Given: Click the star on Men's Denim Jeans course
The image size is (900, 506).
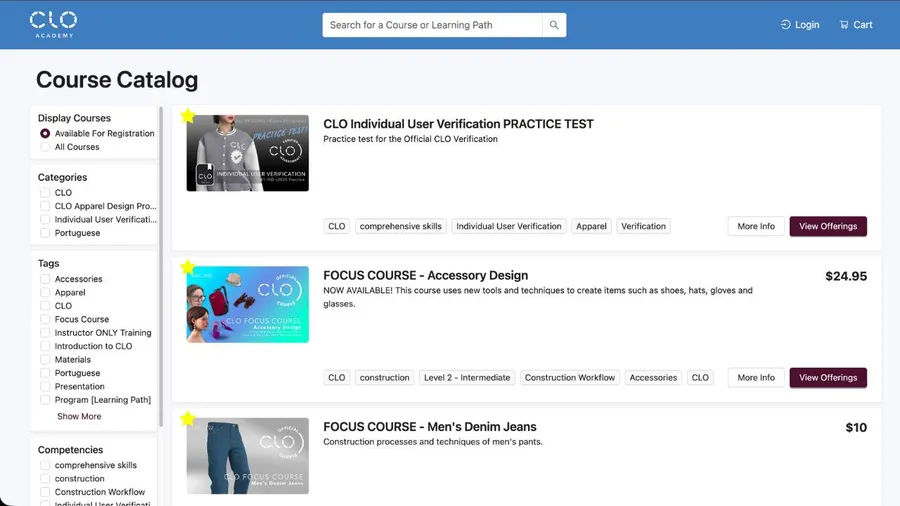Looking at the screenshot, I should pyautogui.click(x=188, y=419).
